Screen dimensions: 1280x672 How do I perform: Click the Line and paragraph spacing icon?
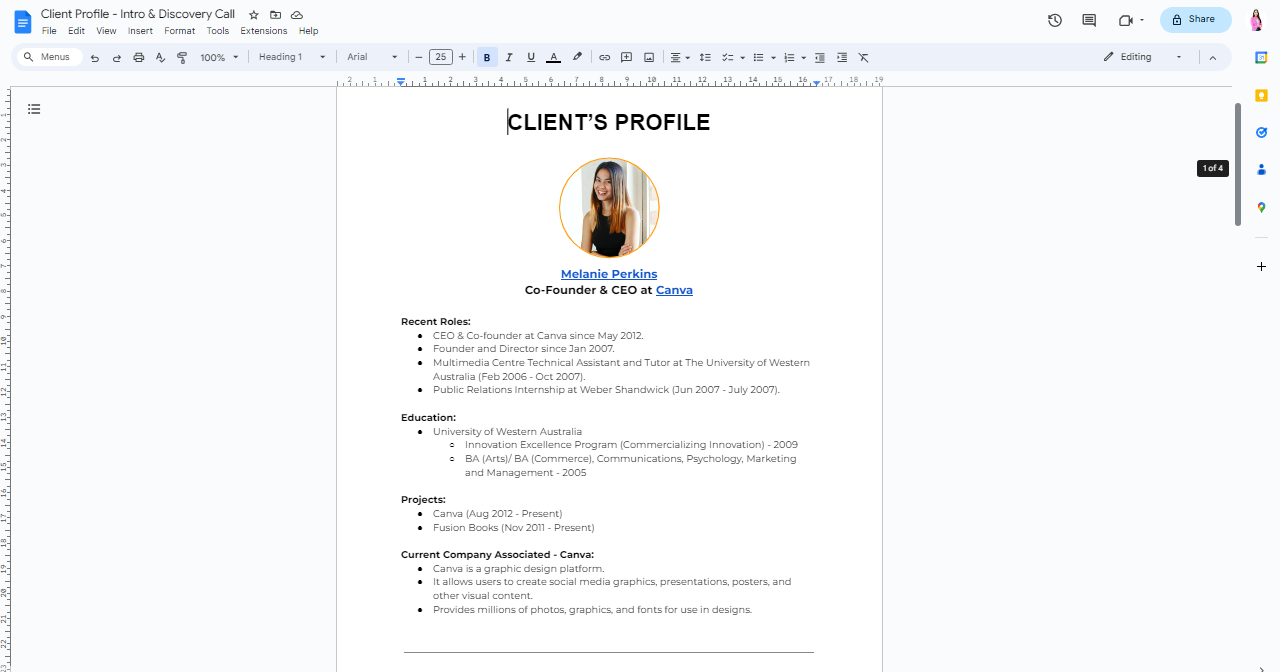pos(705,57)
